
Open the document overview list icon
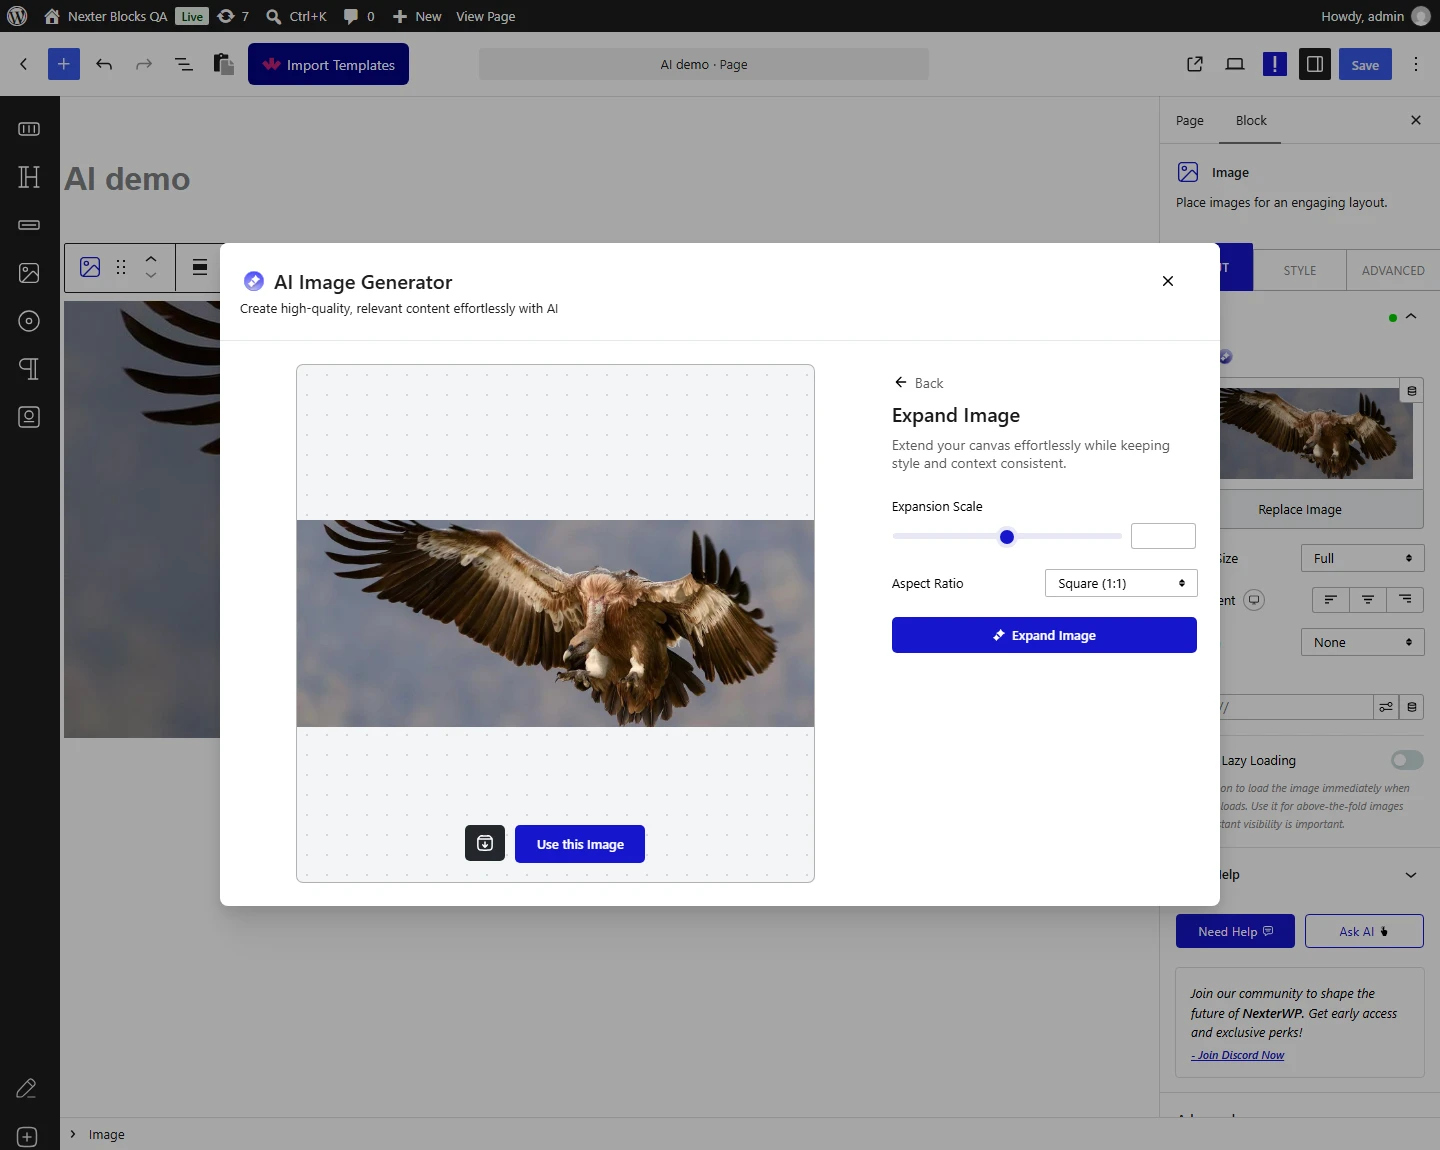point(184,64)
